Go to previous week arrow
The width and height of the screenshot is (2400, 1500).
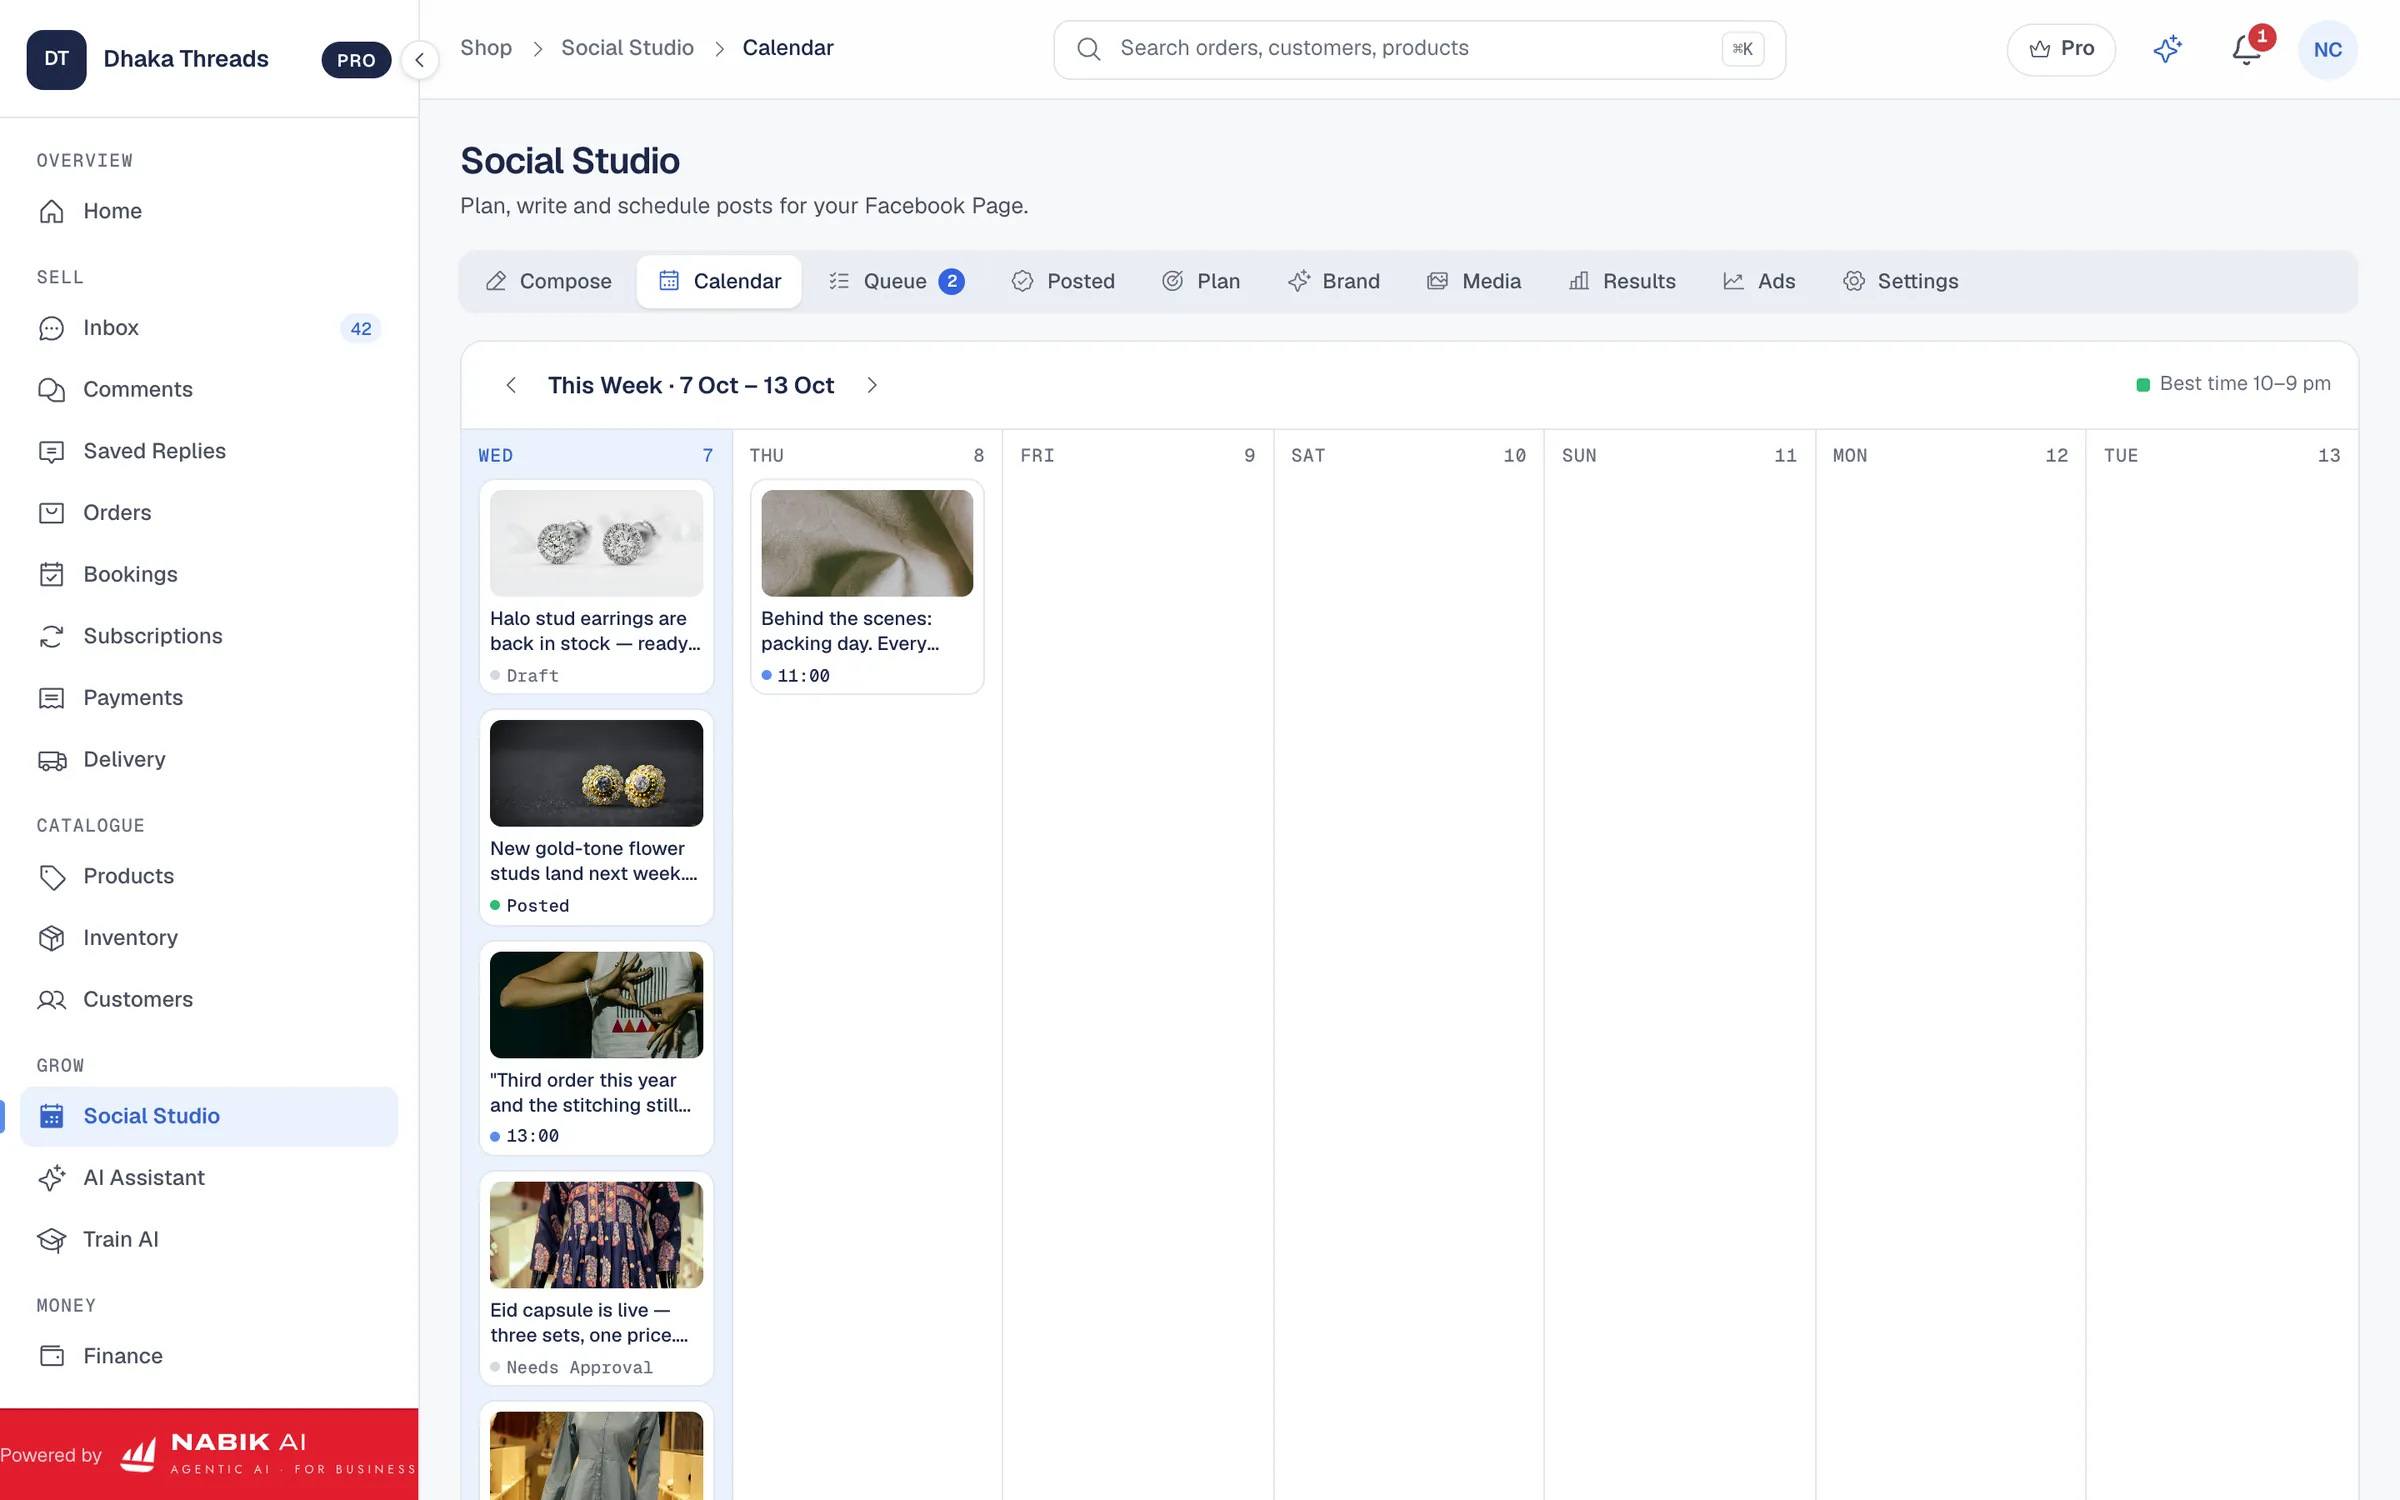pyautogui.click(x=511, y=385)
